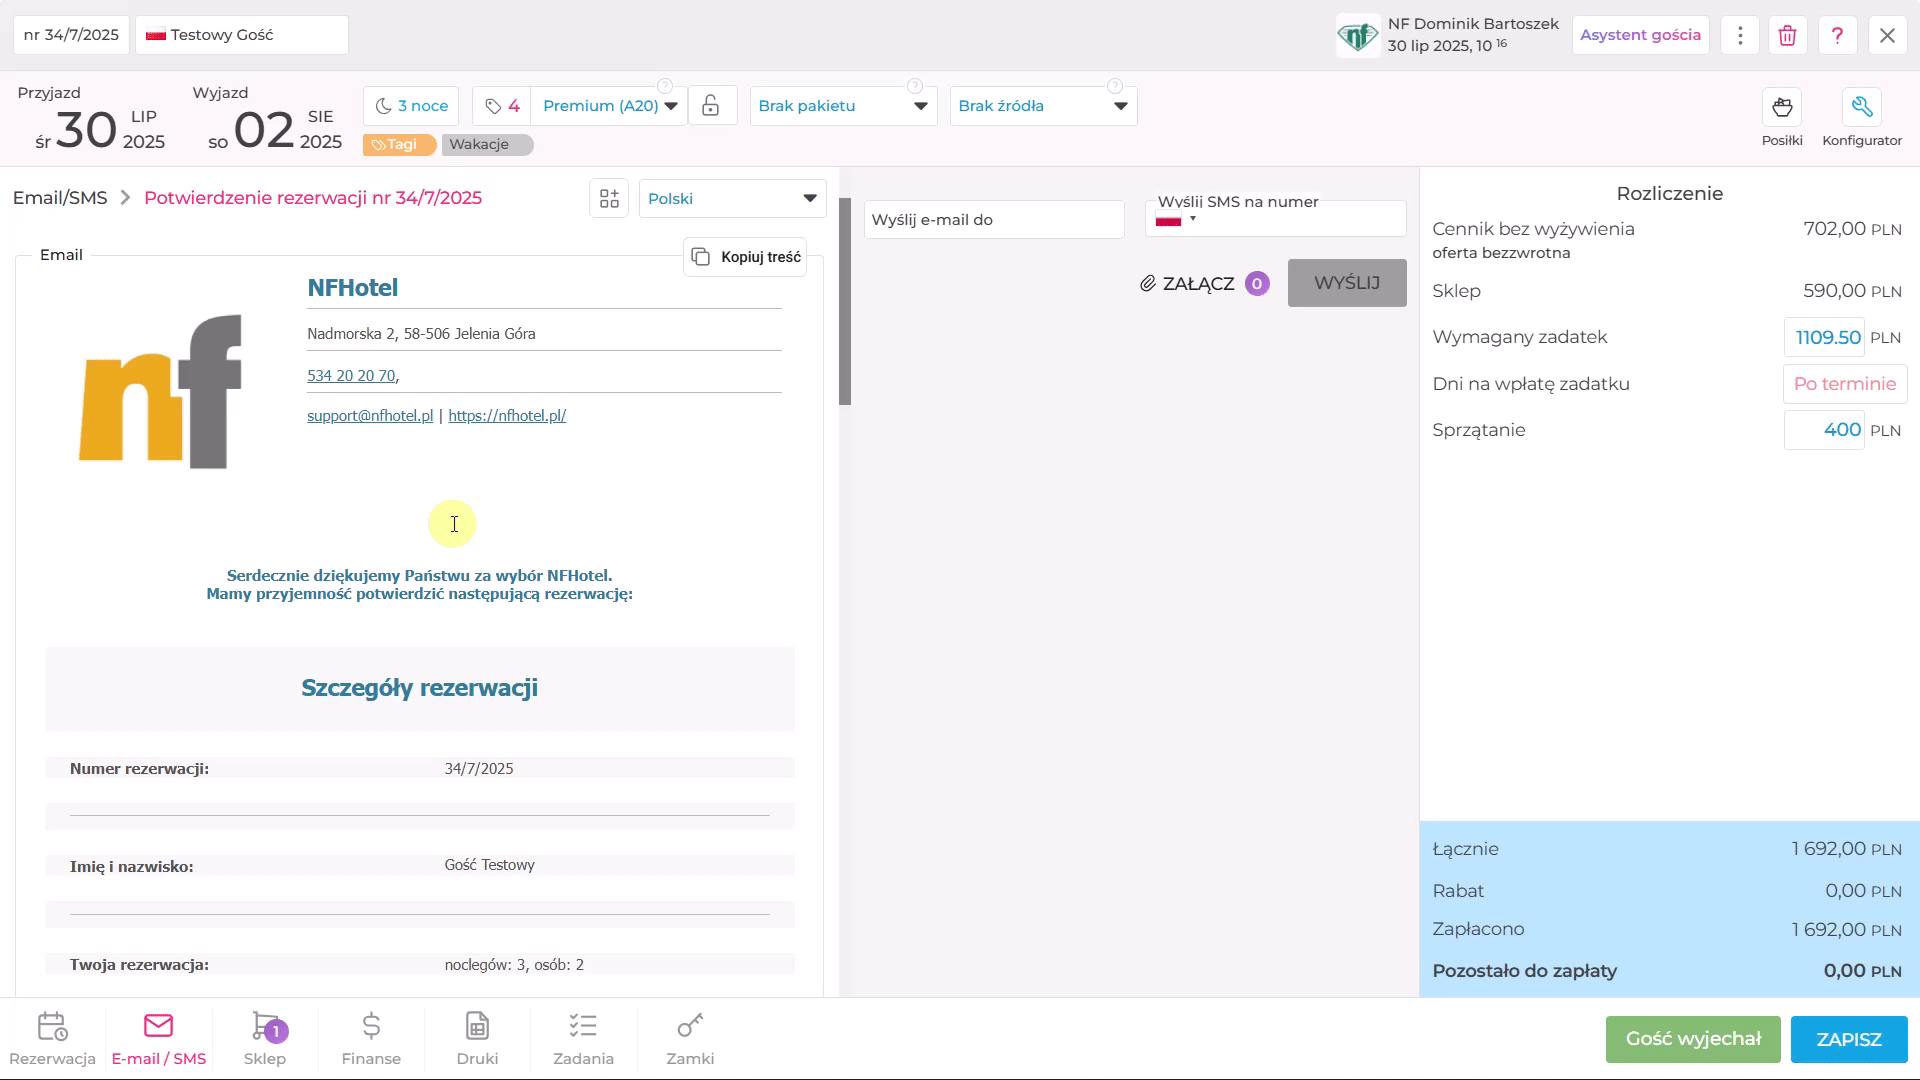
Task: Click the WYŚLIJ send button
Action: click(x=1347, y=283)
